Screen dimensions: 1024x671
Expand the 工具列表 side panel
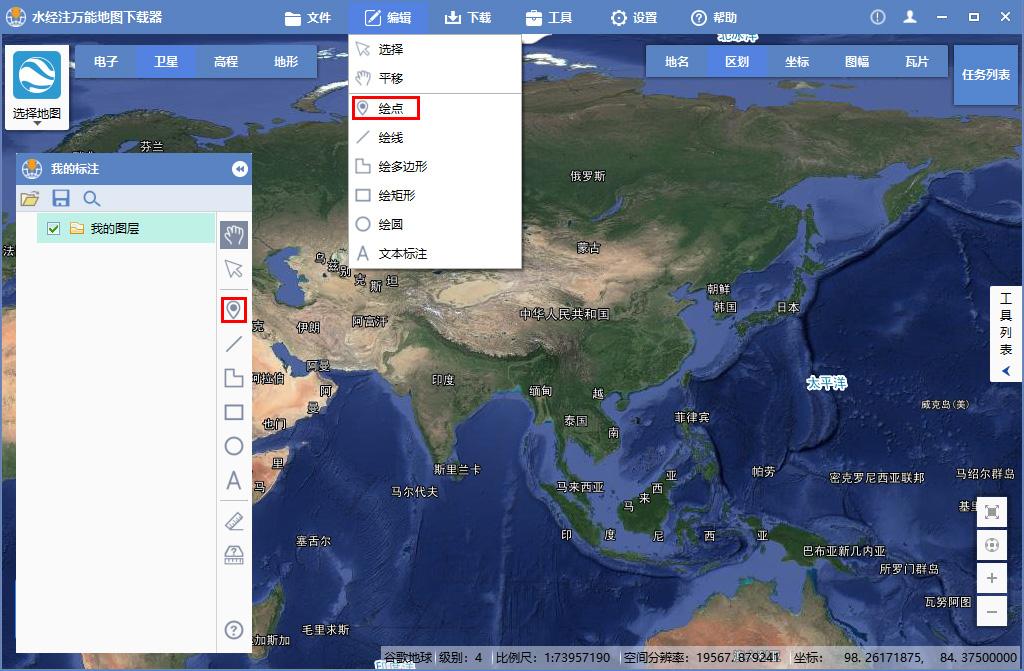click(x=1006, y=334)
